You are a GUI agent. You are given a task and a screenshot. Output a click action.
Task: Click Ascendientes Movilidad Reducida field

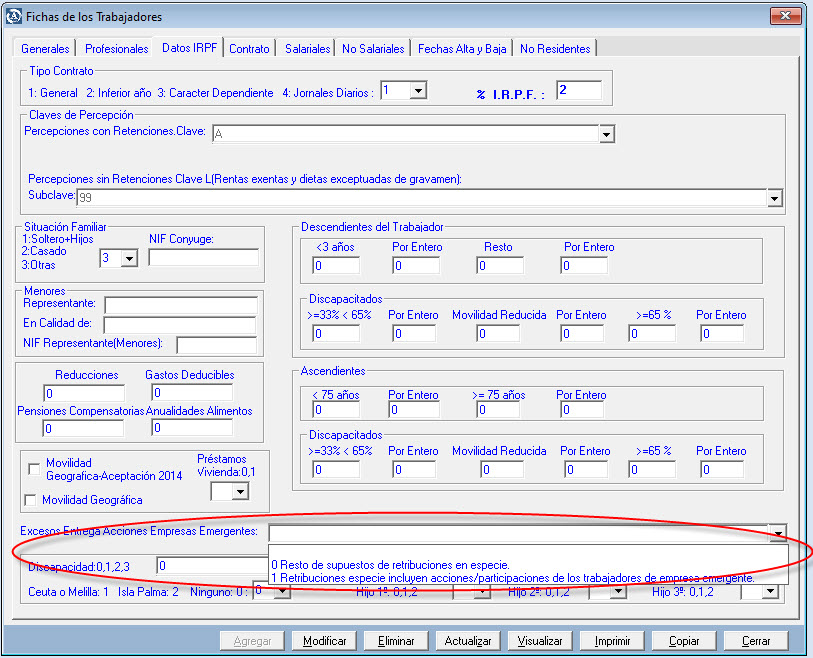(x=501, y=469)
